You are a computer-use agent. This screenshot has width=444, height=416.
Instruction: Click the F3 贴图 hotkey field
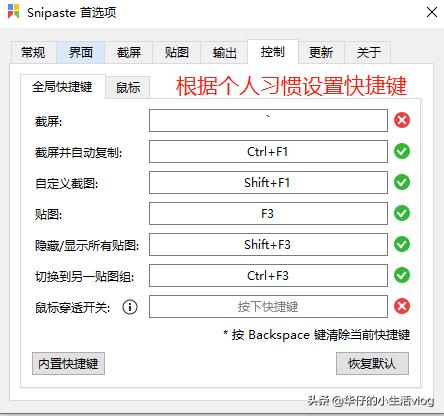click(x=268, y=213)
